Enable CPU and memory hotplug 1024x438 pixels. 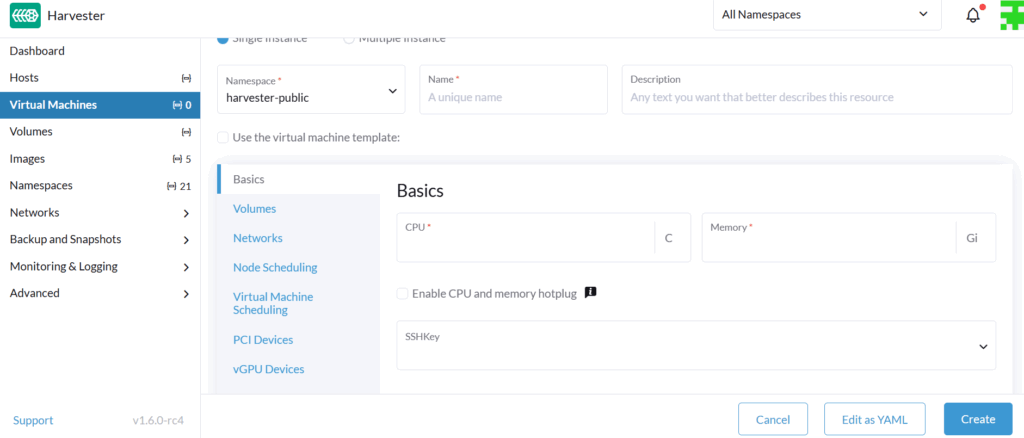[x=402, y=294]
